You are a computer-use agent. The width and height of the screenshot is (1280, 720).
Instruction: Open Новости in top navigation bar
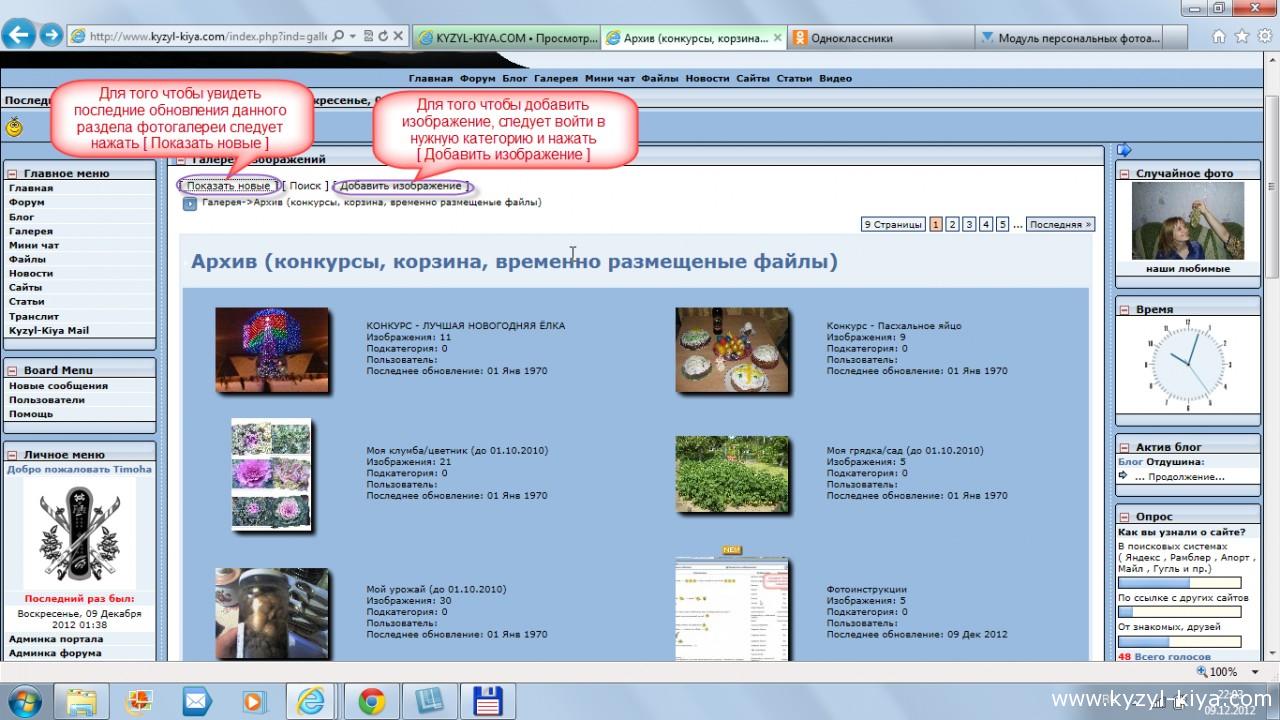[707, 78]
